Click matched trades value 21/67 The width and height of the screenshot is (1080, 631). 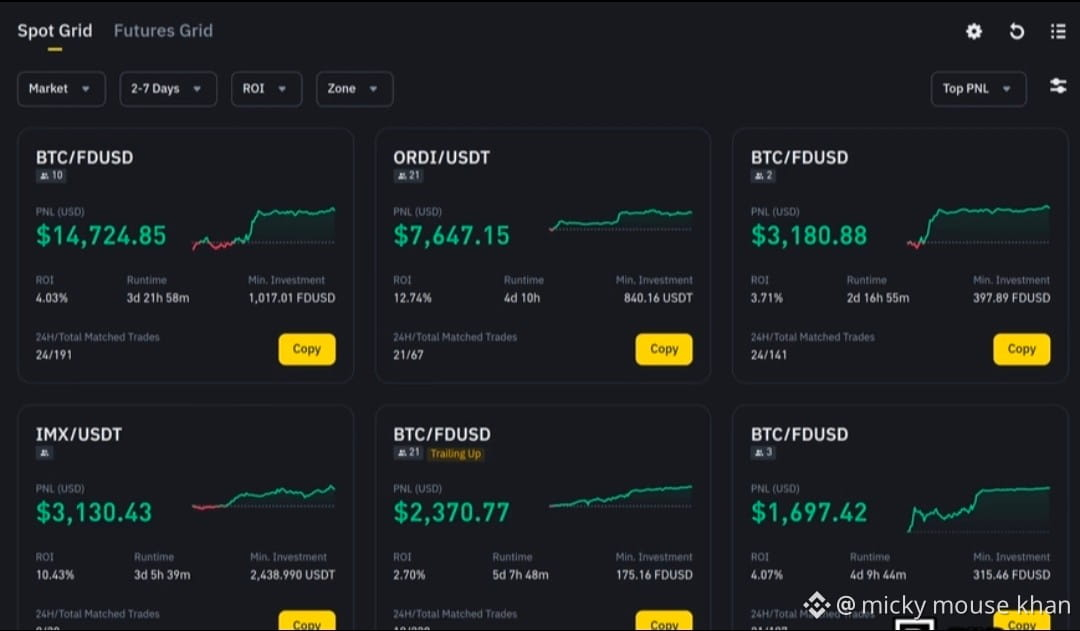(x=408, y=355)
